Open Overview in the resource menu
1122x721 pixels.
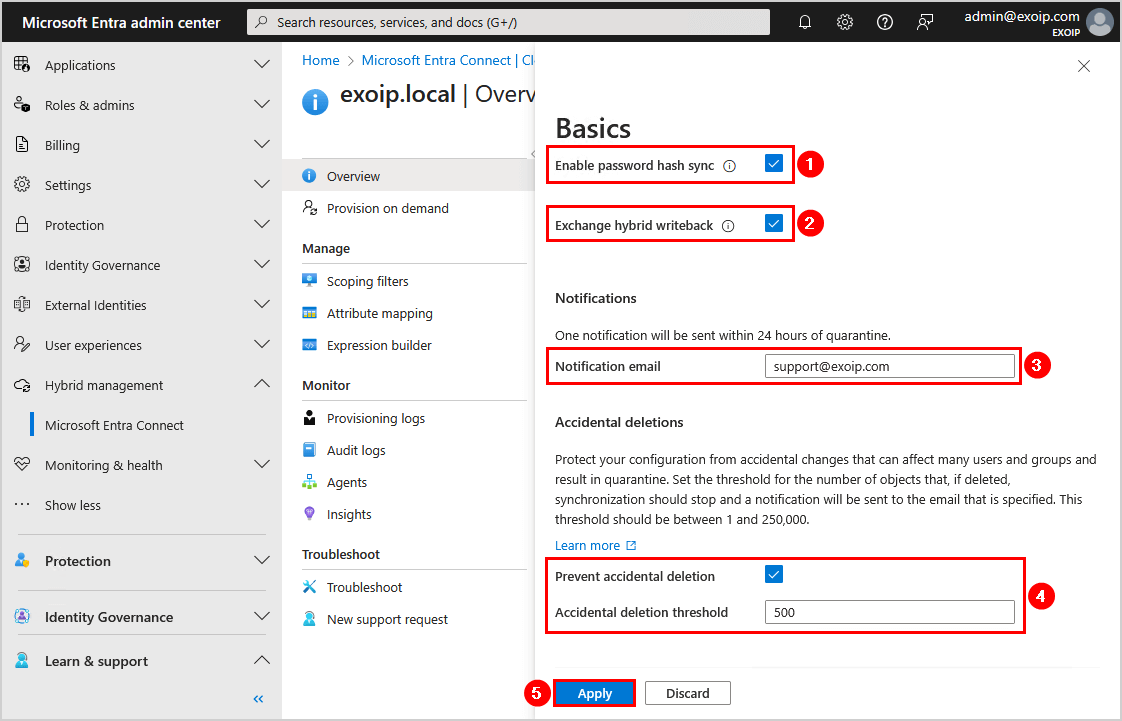pyautogui.click(x=409, y=176)
